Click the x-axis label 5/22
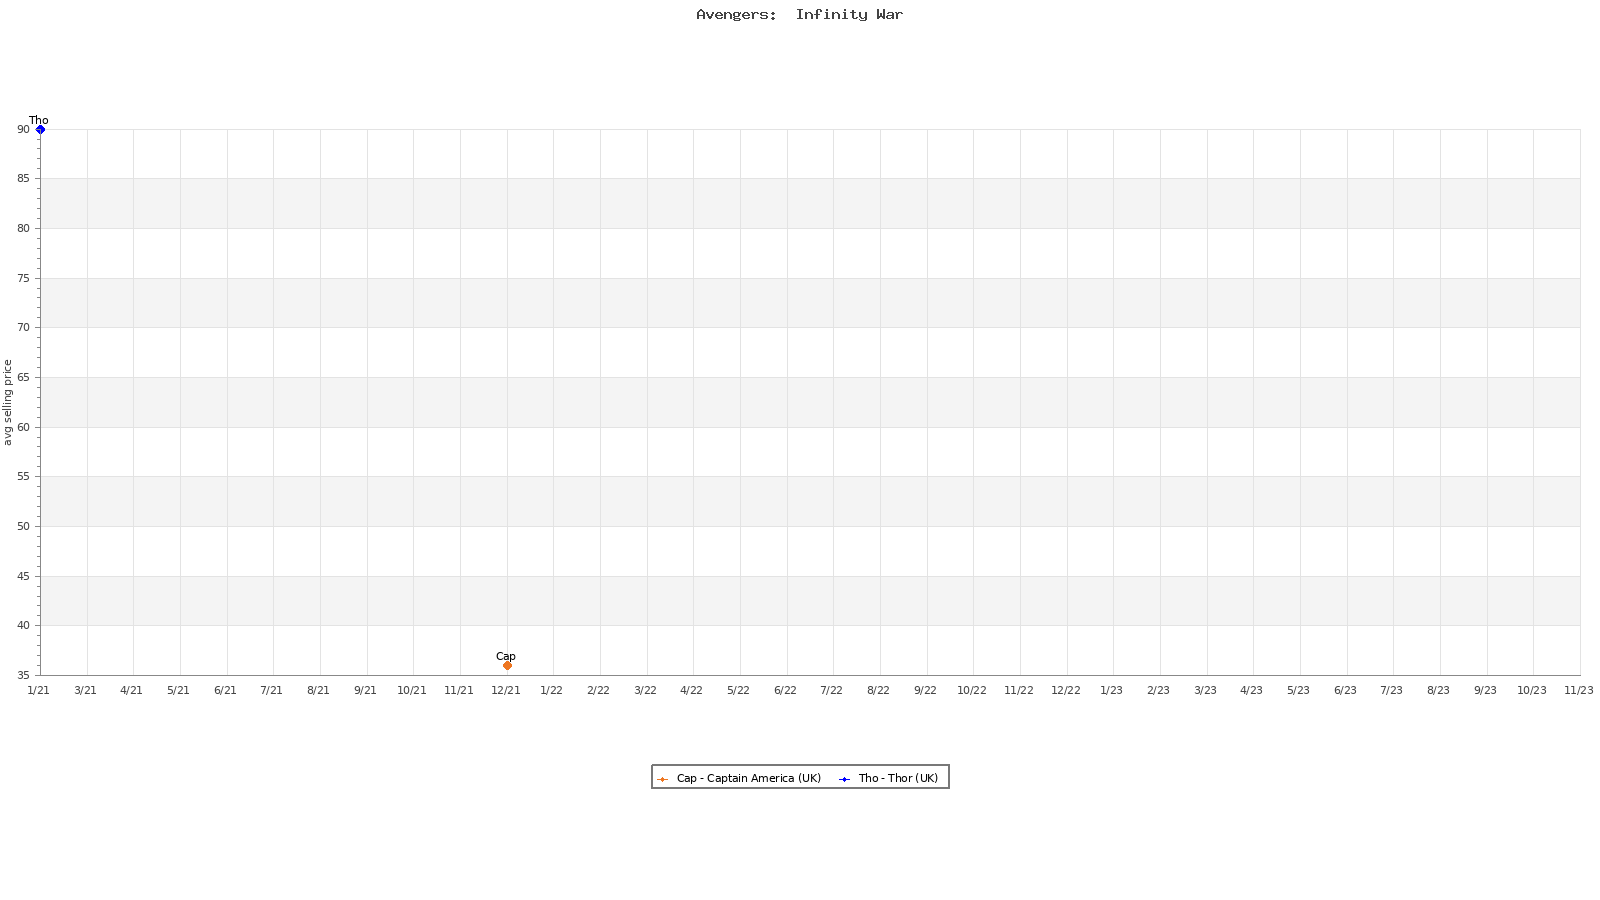This screenshot has height=900, width=1600. pos(738,690)
